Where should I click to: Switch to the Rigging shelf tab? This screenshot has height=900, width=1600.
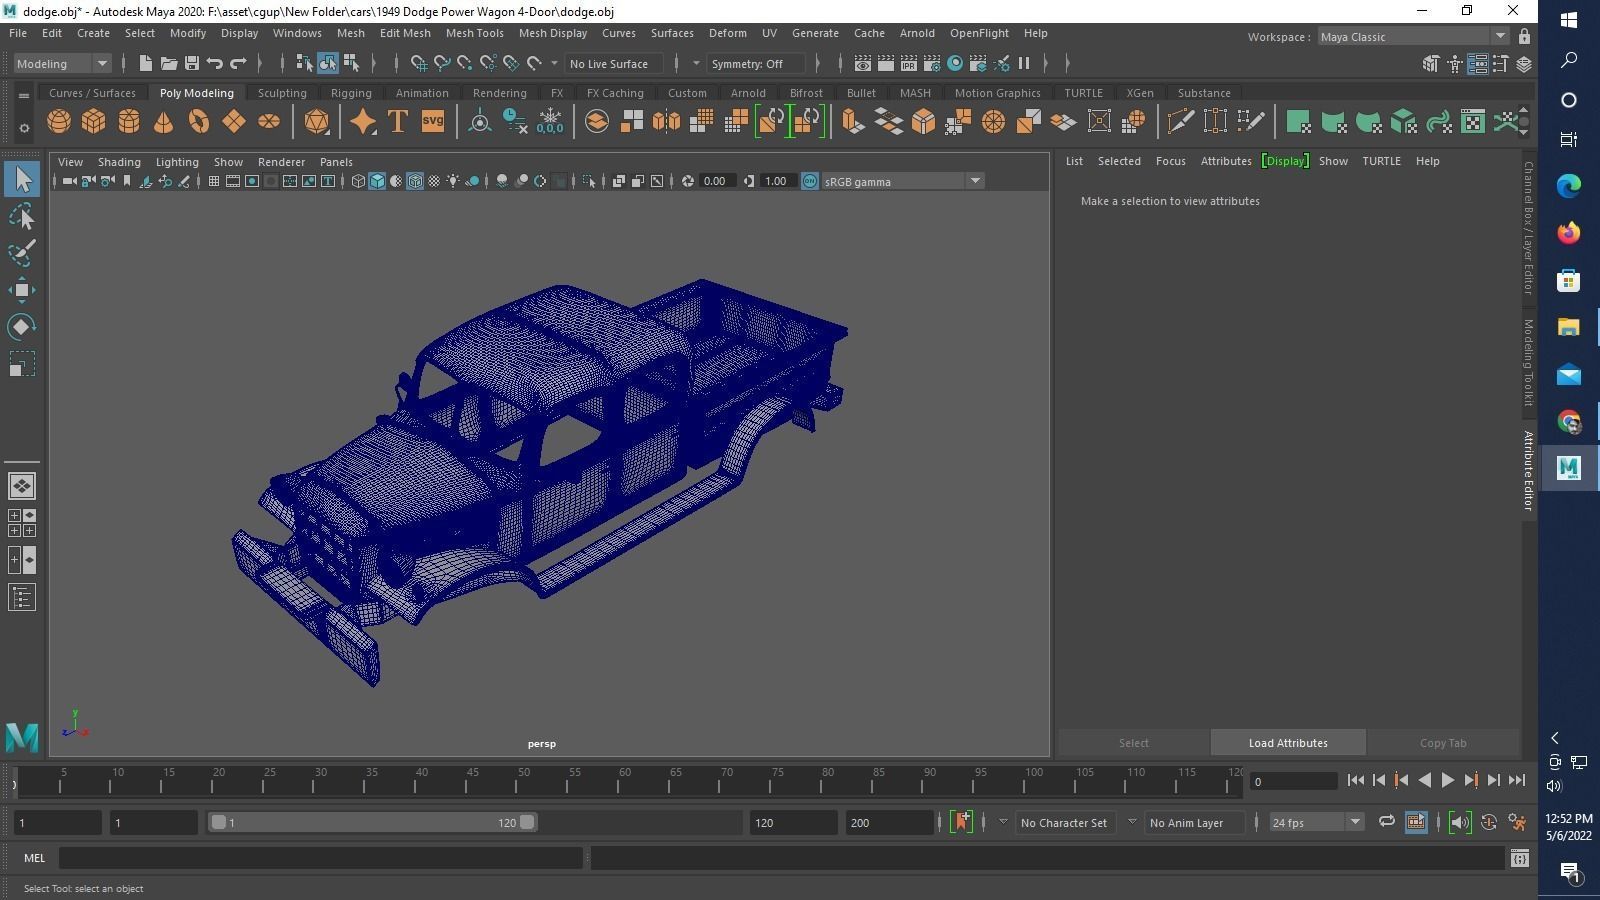click(351, 93)
